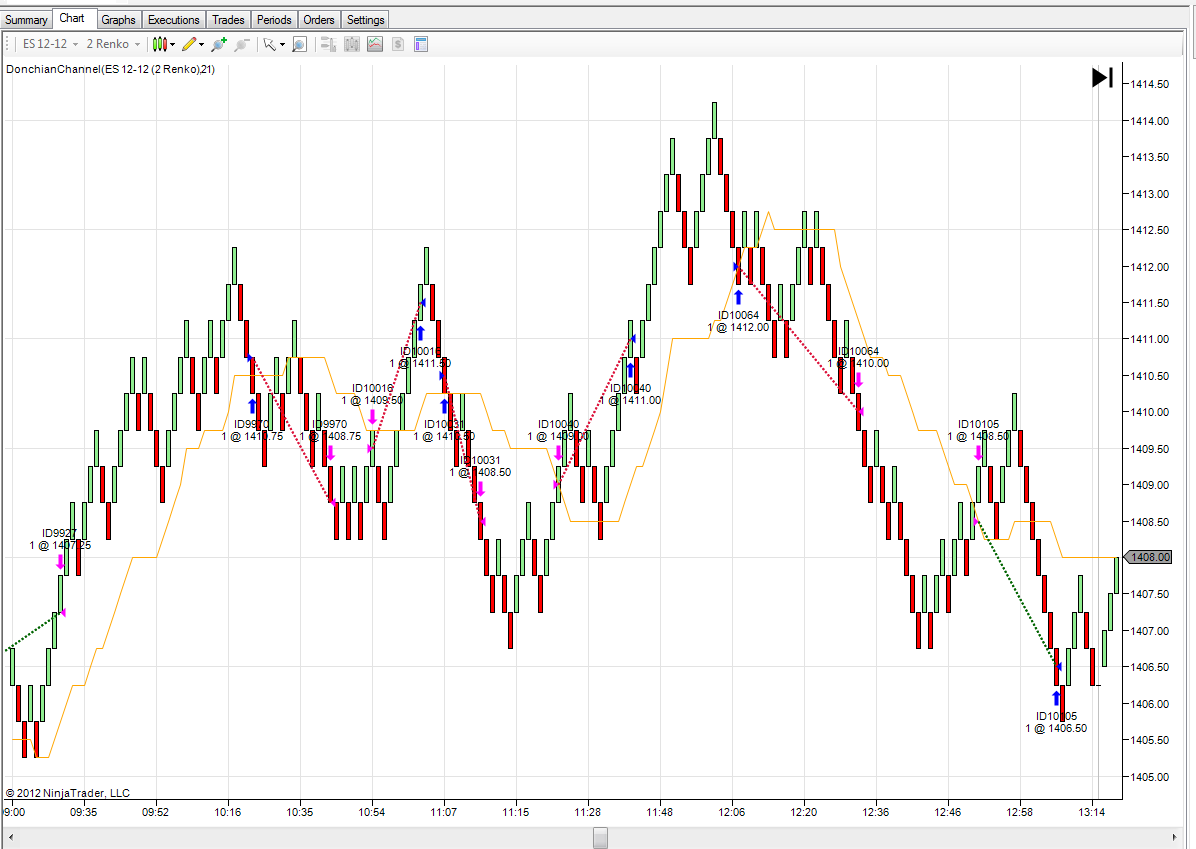Switch to the Graphs tab

coord(118,20)
